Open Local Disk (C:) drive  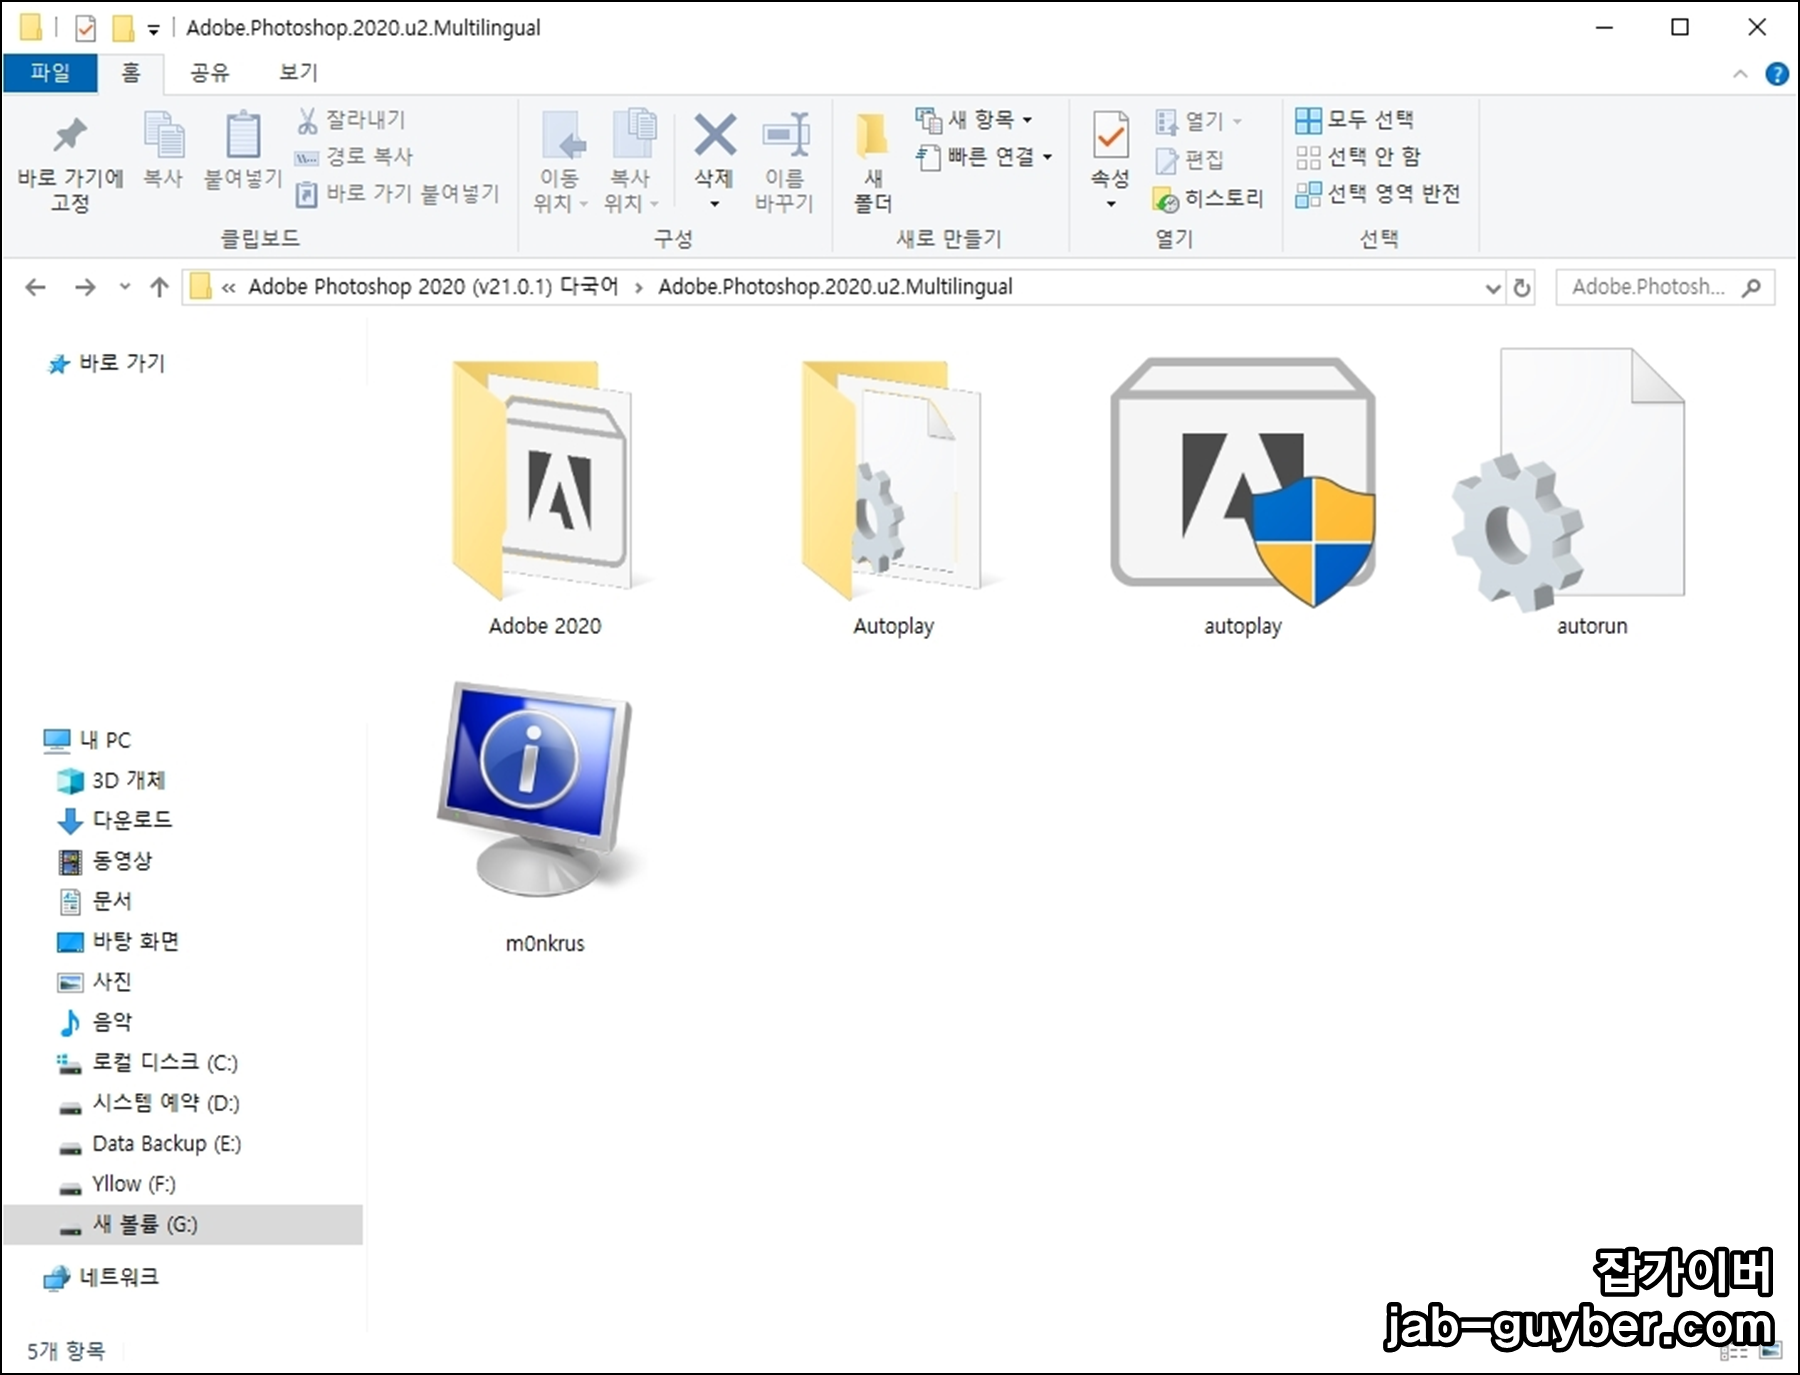(x=147, y=1062)
